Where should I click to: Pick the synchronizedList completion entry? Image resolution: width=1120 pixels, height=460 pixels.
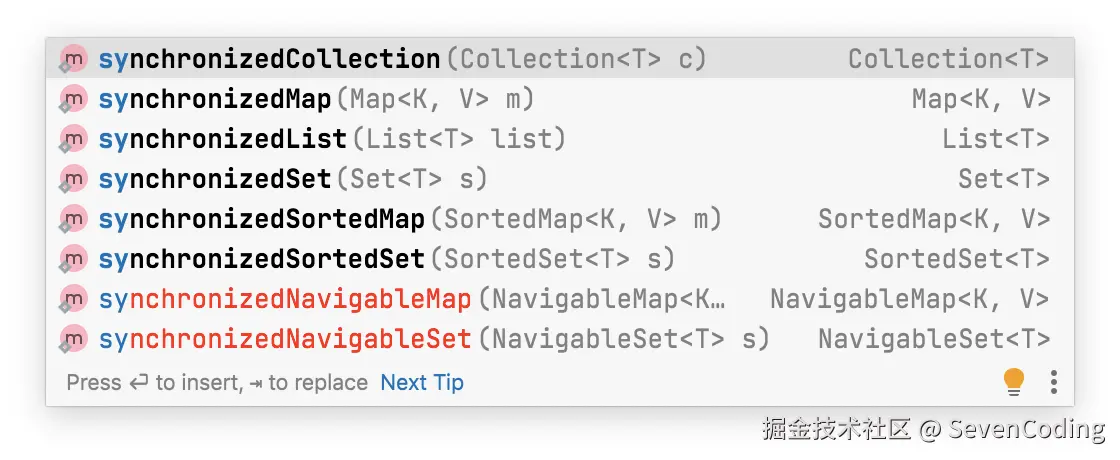[560, 139]
